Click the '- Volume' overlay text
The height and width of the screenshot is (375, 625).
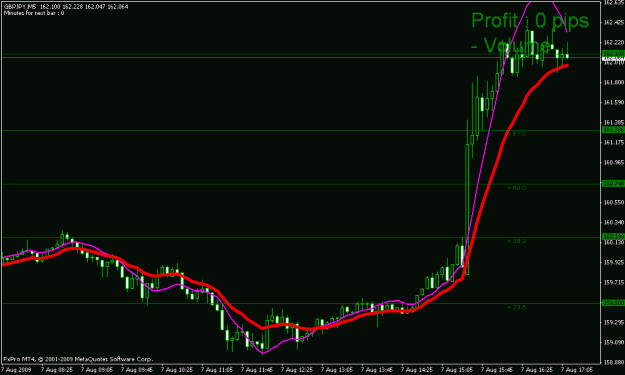pos(511,45)
